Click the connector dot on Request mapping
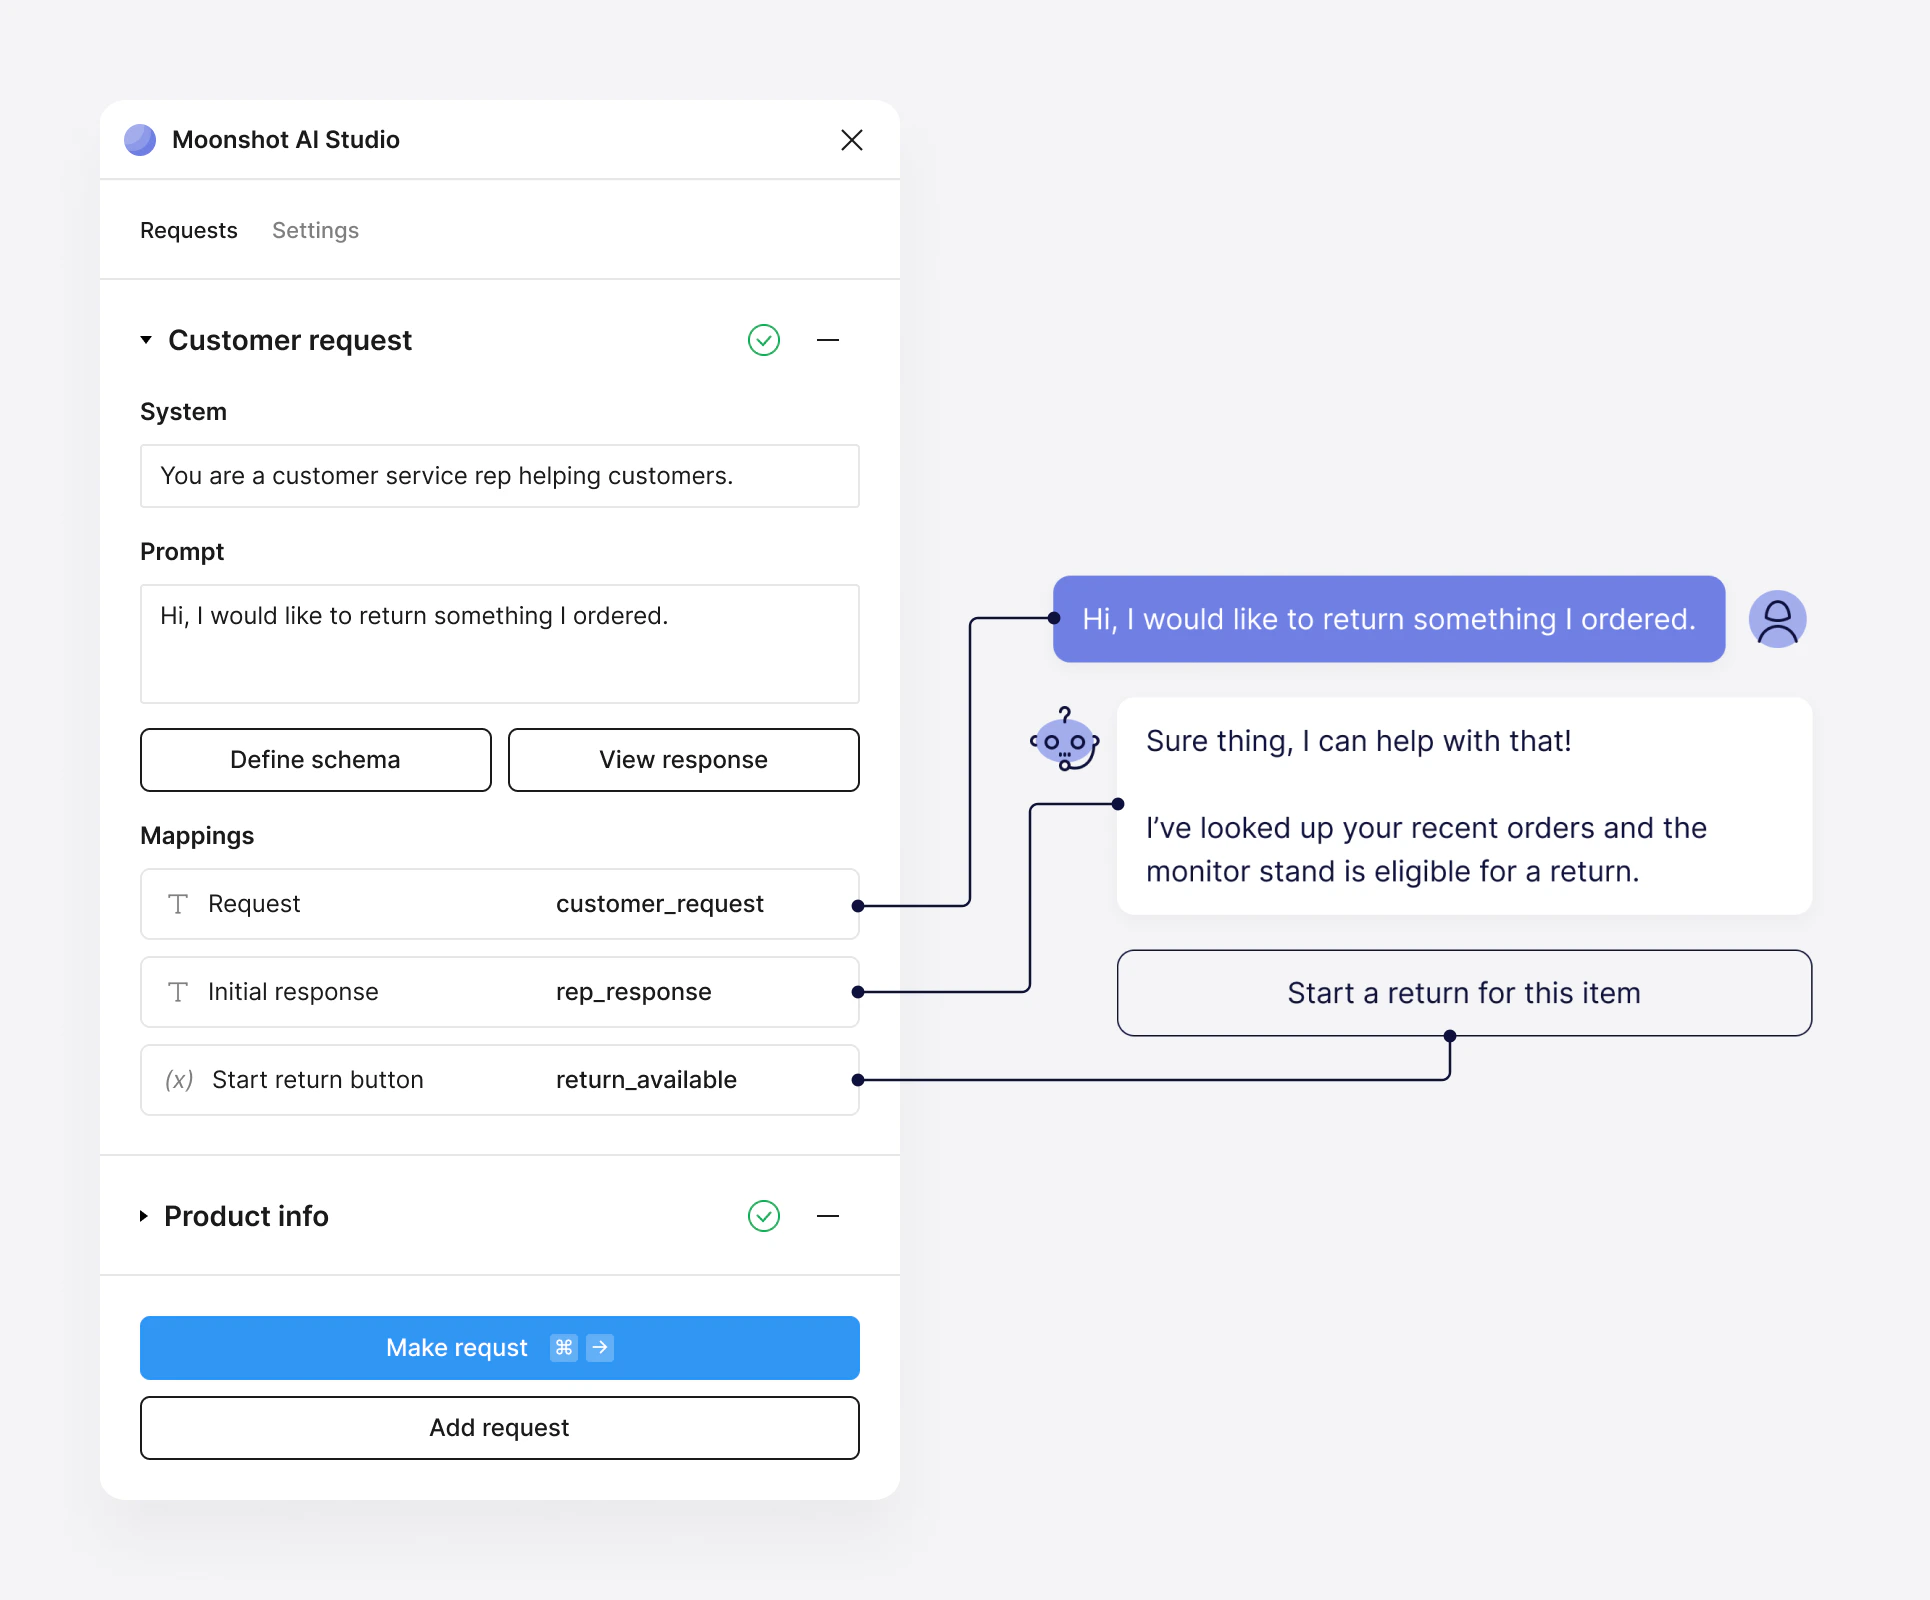 tap(858, 906)
